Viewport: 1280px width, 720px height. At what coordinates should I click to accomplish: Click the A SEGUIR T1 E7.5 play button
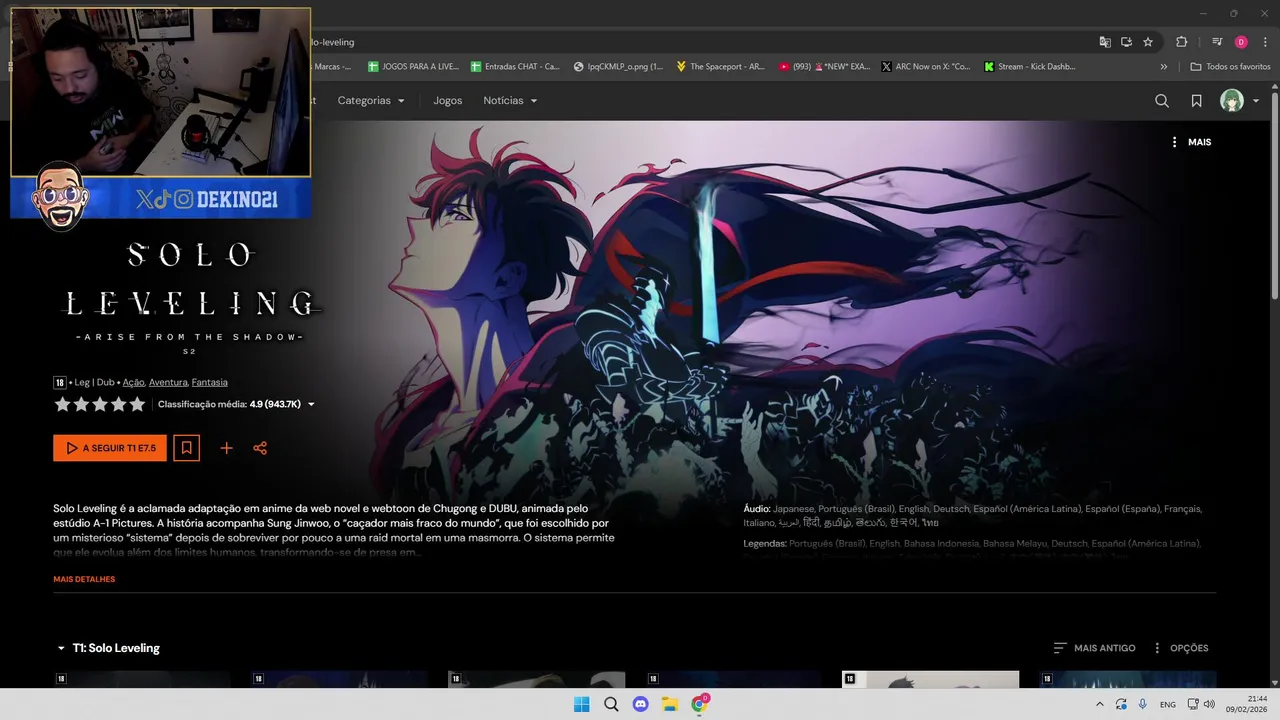[110, 448]
